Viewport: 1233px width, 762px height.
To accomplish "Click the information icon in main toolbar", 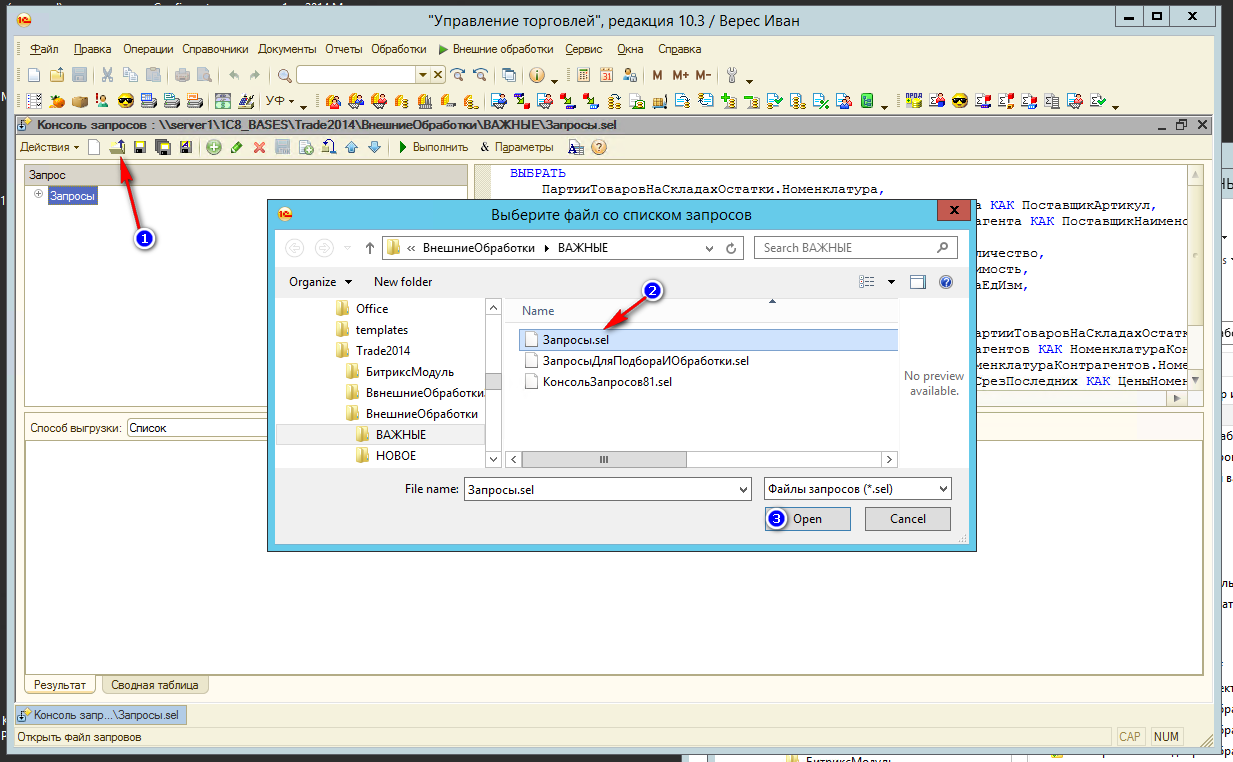I will click(x=536, y=75).
